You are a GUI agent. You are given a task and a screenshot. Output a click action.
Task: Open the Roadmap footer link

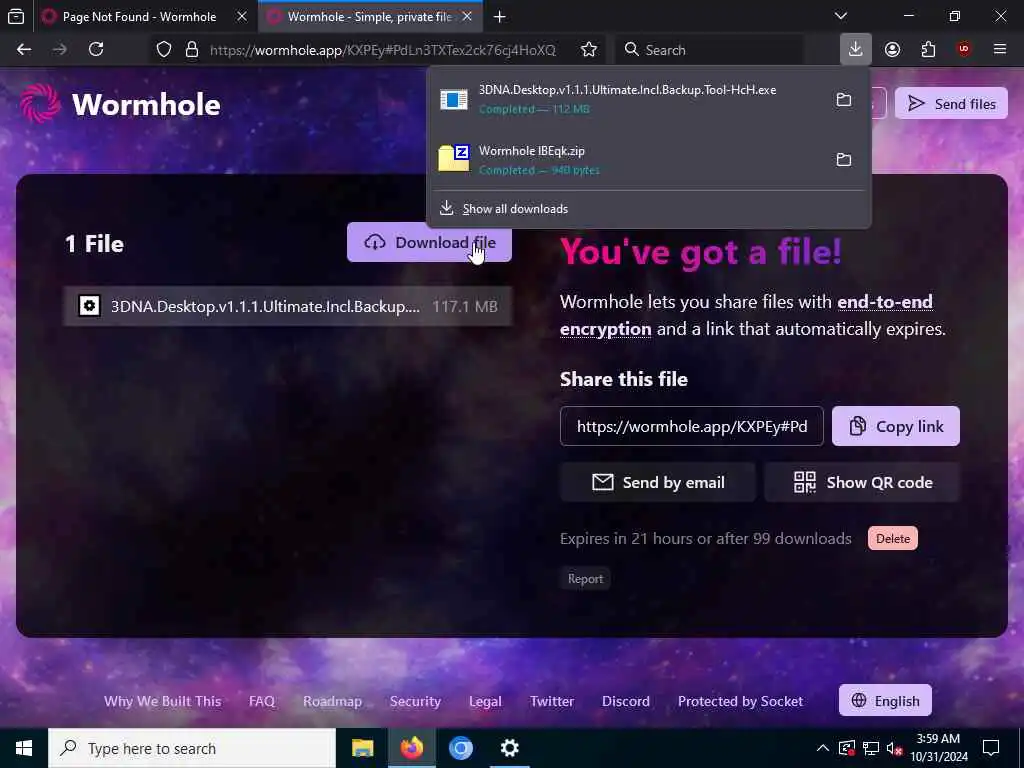(332, 701)
